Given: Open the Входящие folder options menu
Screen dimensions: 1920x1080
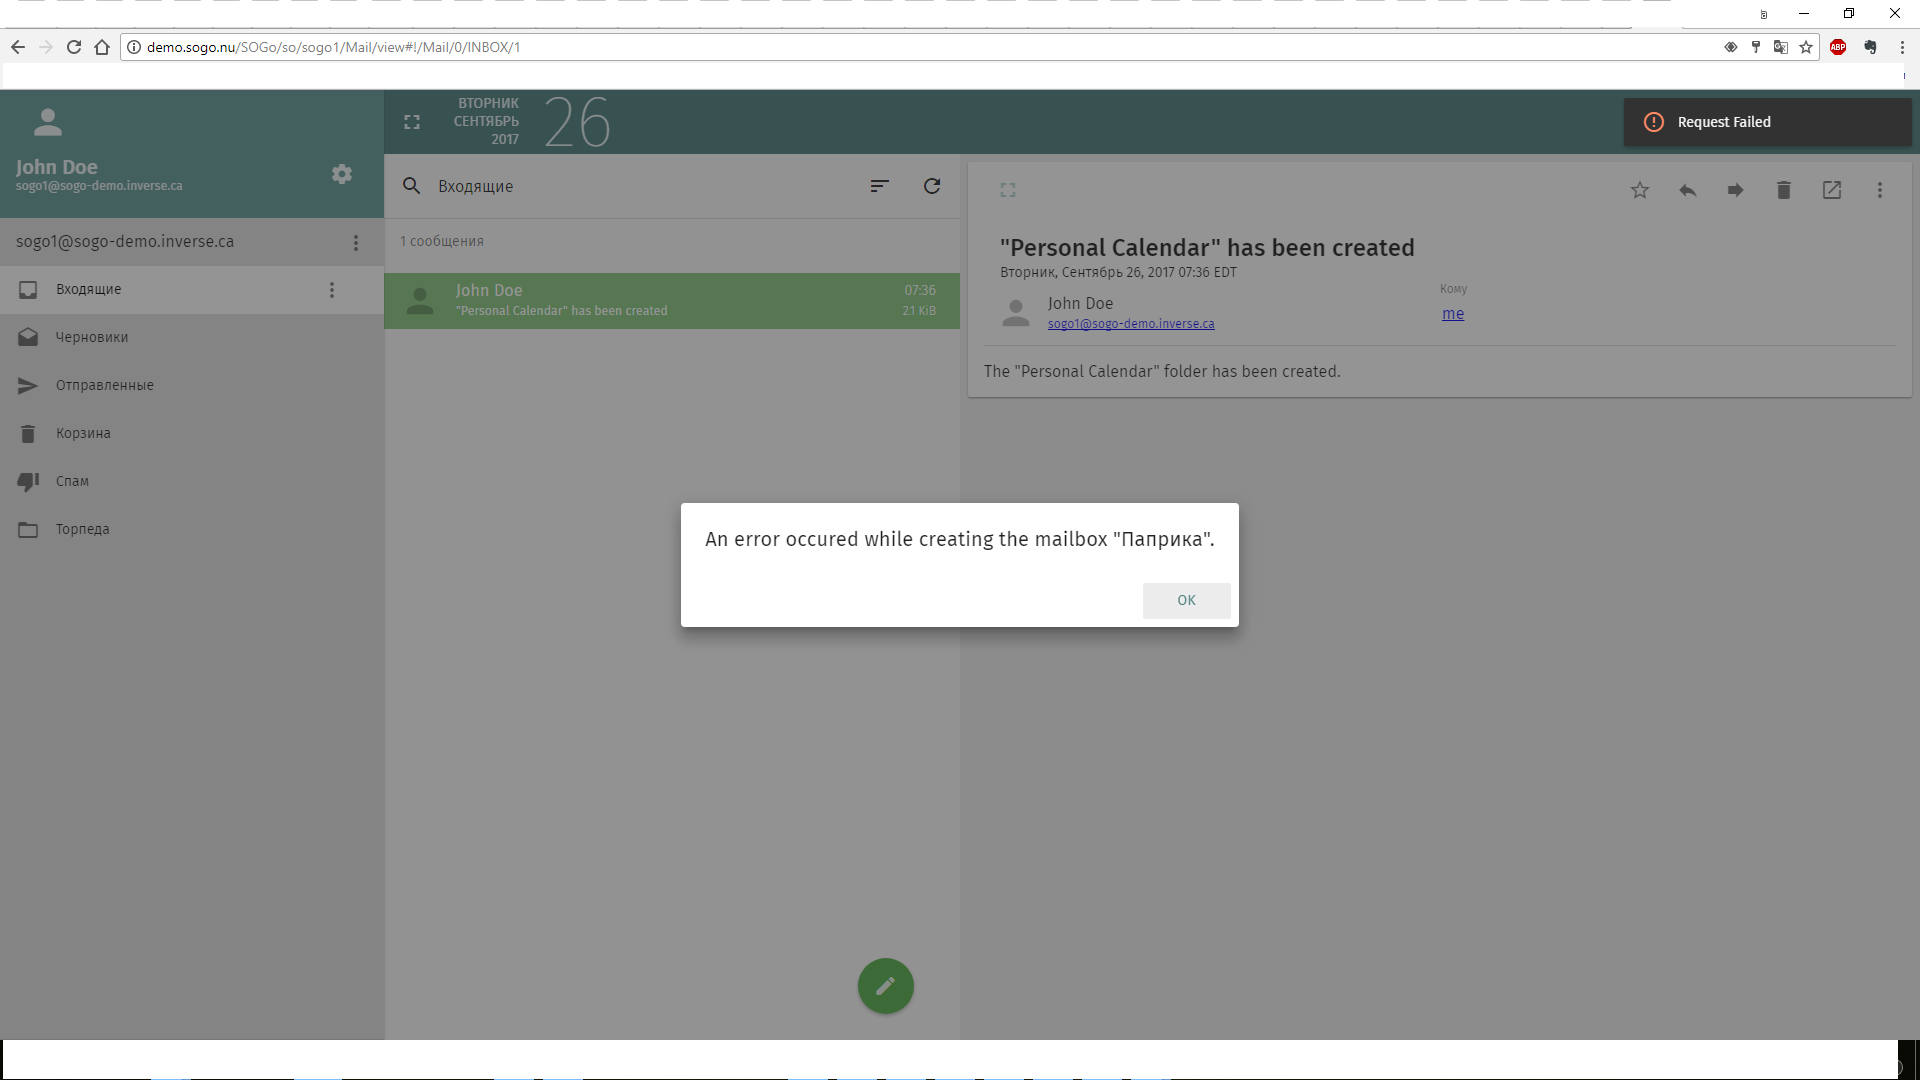Looking at the screenshot, I should (332, 290).
